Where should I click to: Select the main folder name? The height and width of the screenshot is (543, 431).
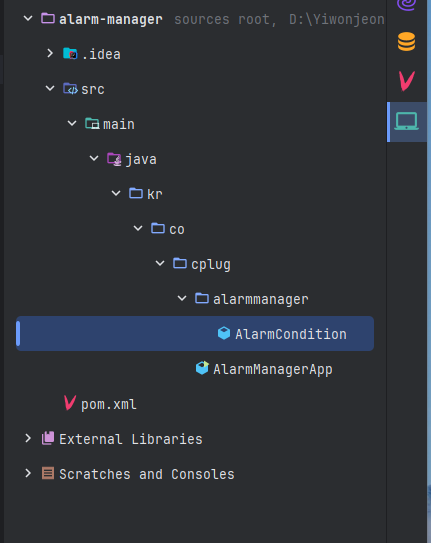119,124
